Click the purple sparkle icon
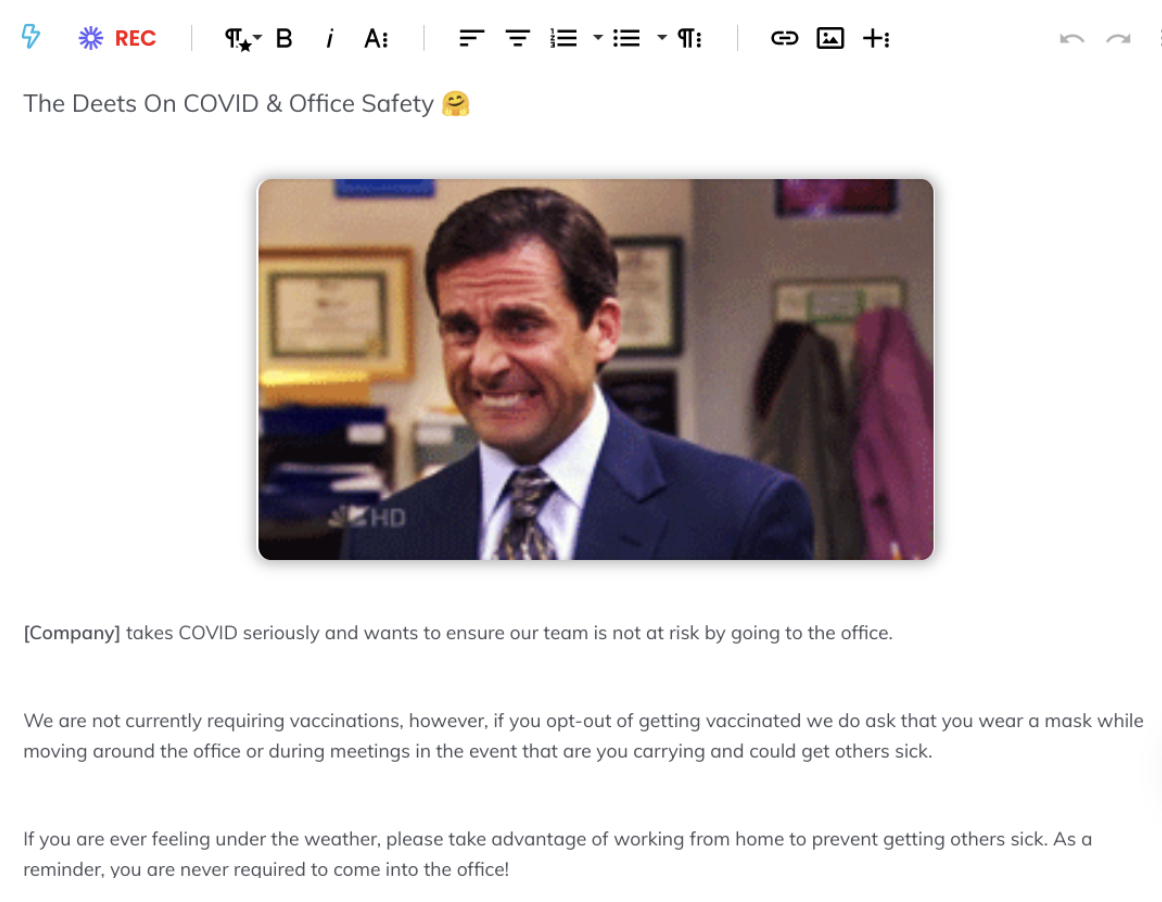 90,37
